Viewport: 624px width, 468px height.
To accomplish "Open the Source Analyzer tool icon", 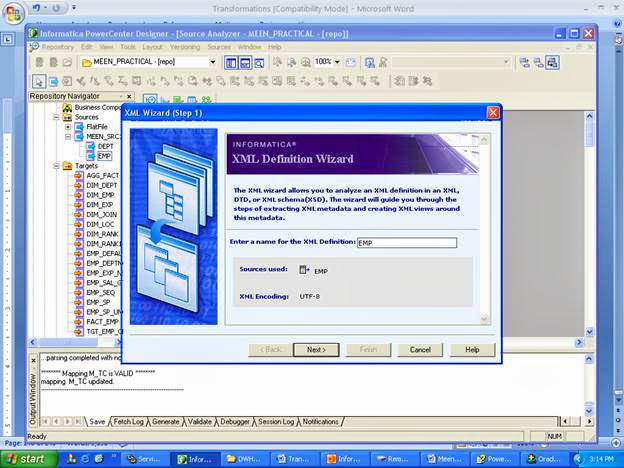I will 150,99.
